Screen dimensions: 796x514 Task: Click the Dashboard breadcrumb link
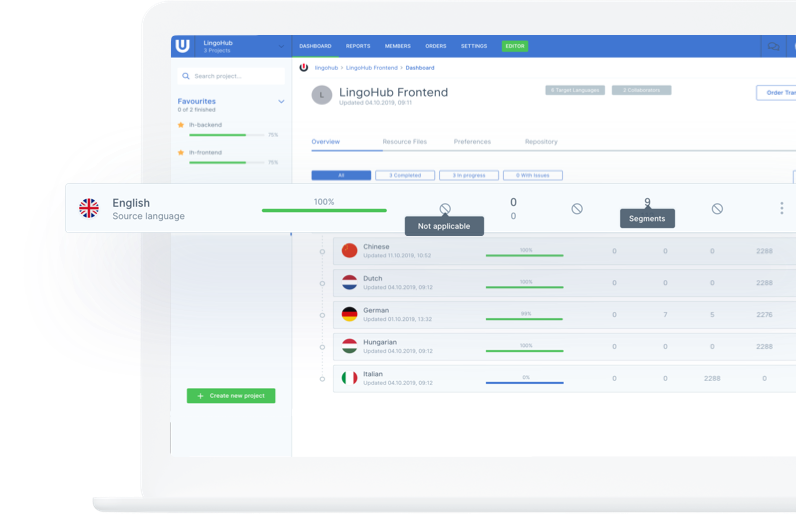[420, 67]
